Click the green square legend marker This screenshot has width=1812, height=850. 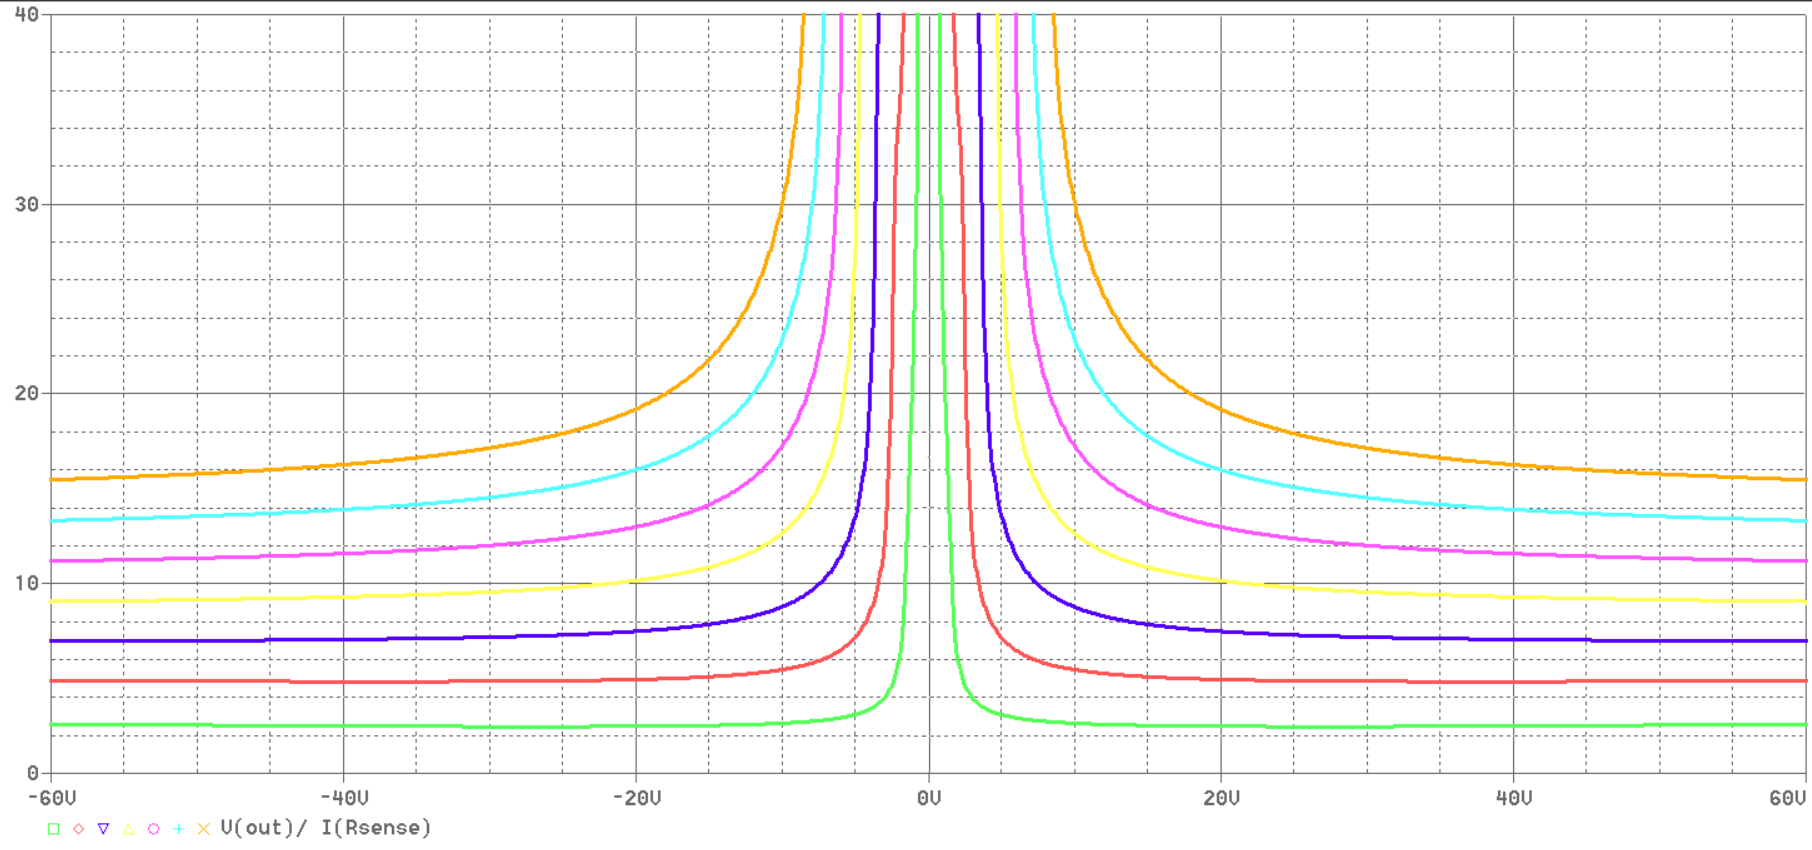54,828
